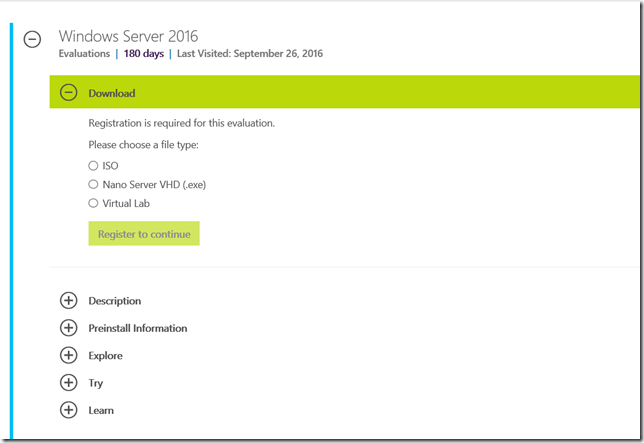Click the Register to continue button
Viewport: 644px width, 443px height.
coord(144,234)
